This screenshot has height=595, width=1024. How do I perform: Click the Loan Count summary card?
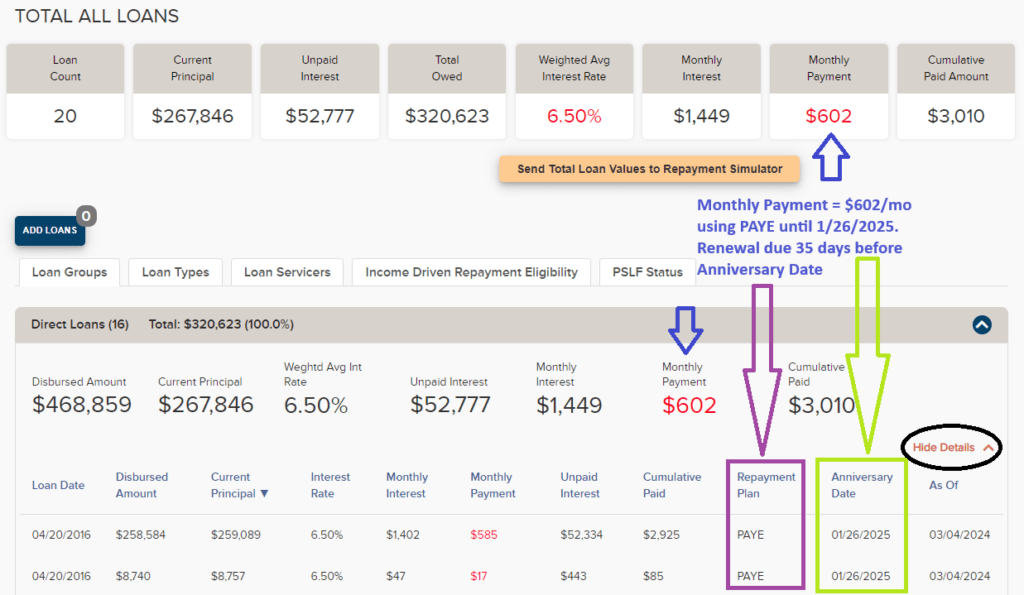click(65, 92)
